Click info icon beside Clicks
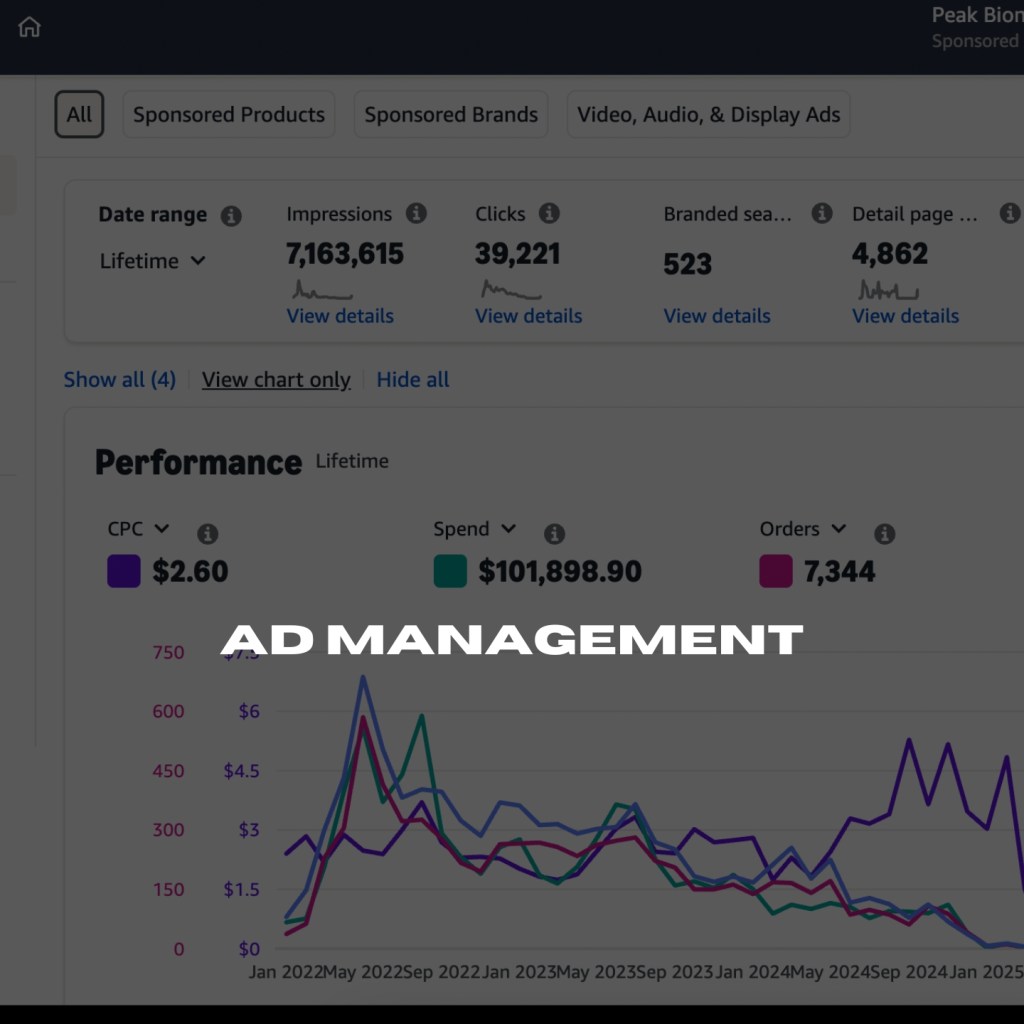This screenshot has width=1024, height=1024. (549, 213)
